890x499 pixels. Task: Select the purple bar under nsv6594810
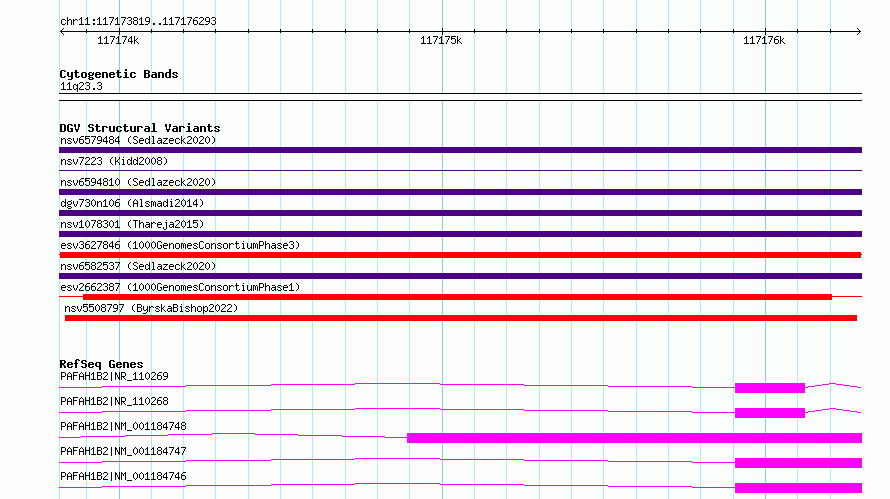point(460,192)
